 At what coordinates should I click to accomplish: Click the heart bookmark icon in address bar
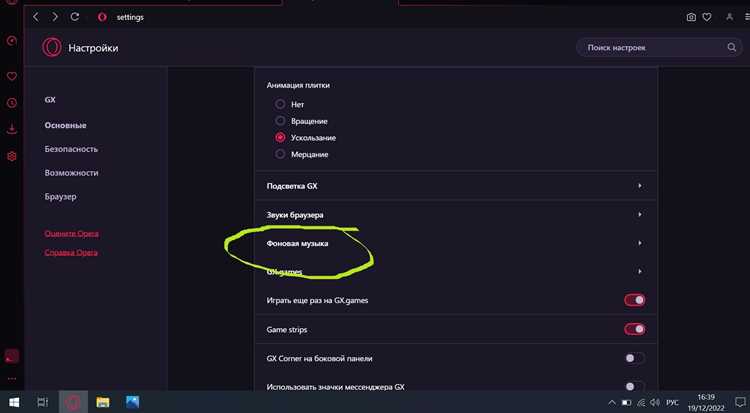click(x=706, y=17)
